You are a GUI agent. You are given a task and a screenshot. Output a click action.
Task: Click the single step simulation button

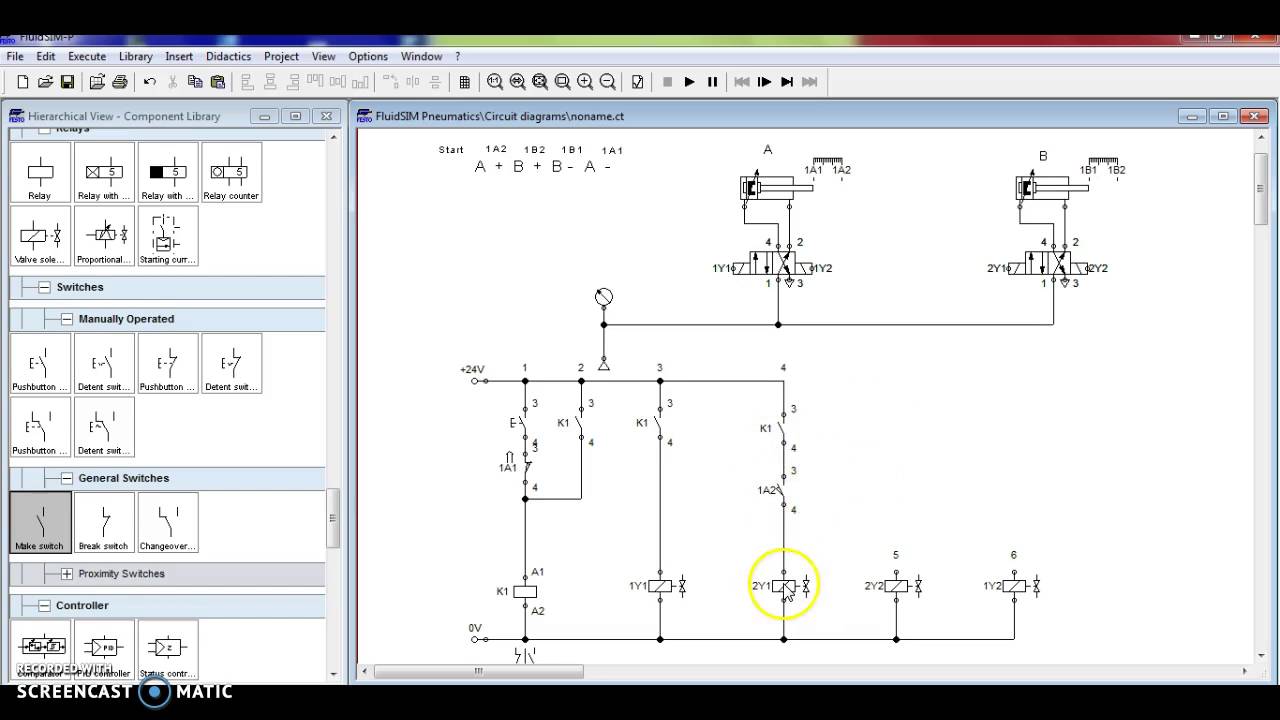click(765, 82)
